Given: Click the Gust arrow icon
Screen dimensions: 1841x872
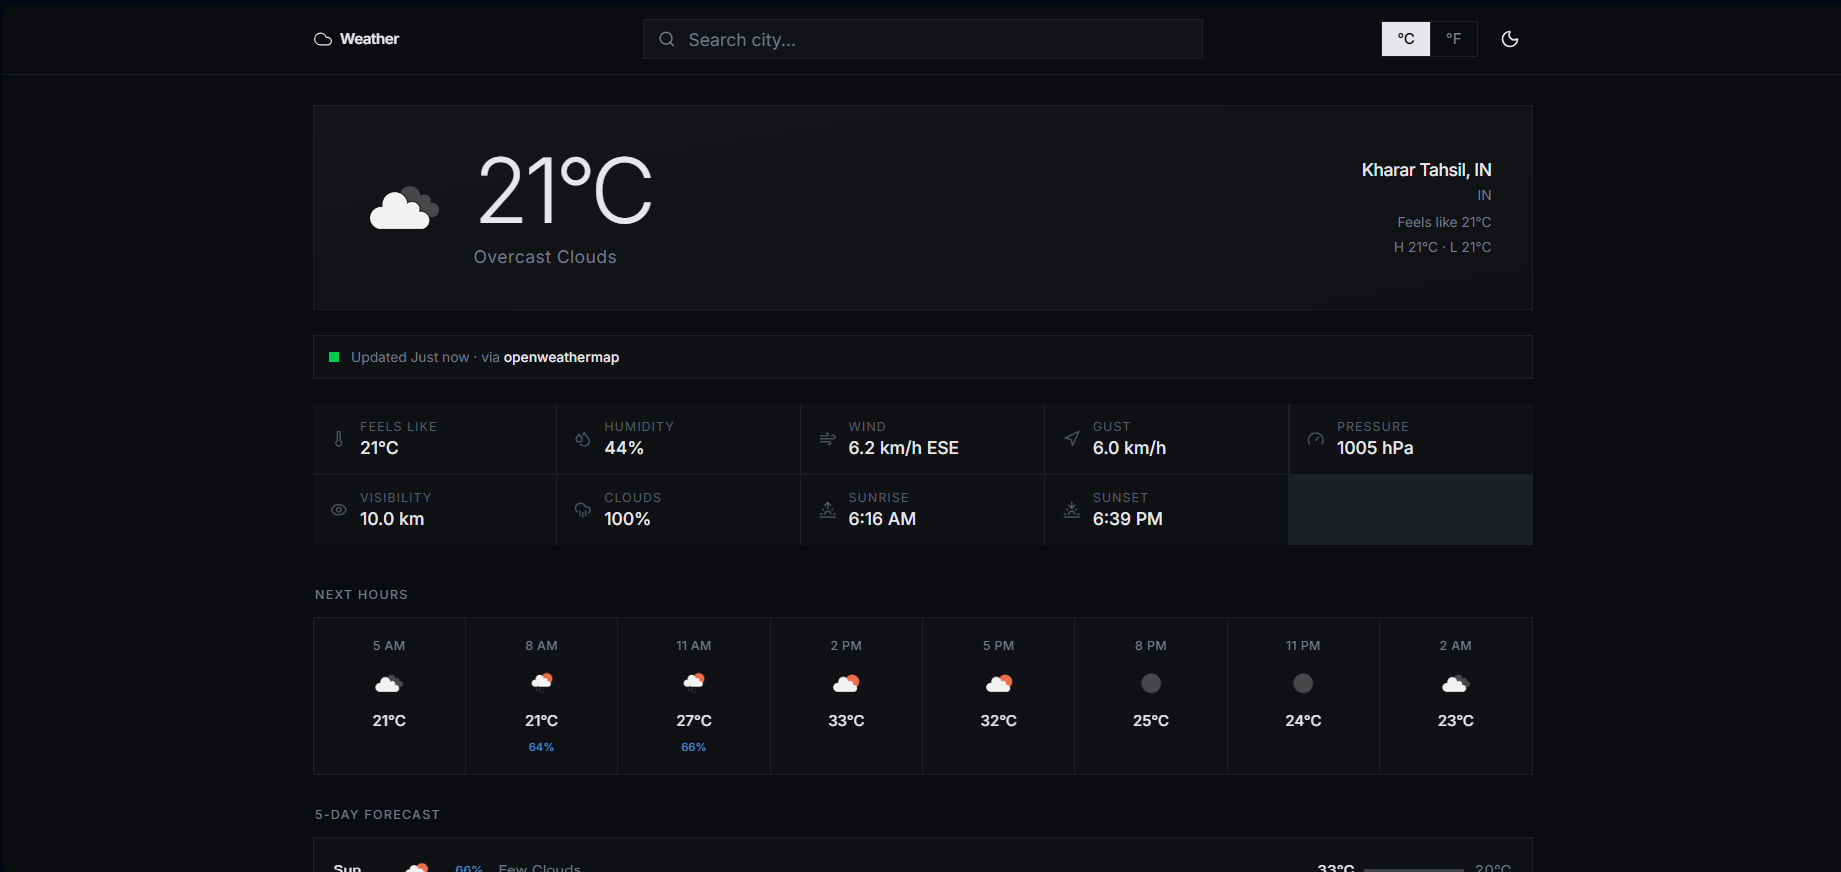Looking at the screenshot, I should [1071, 438].
